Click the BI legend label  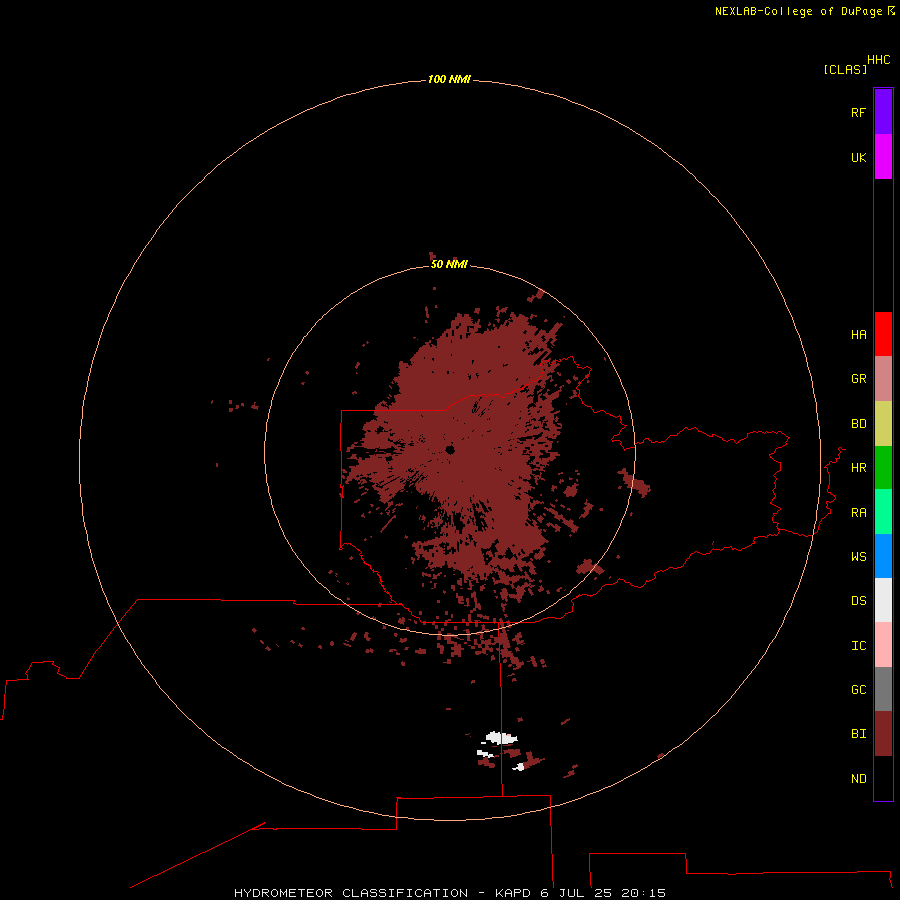[858, 734]
